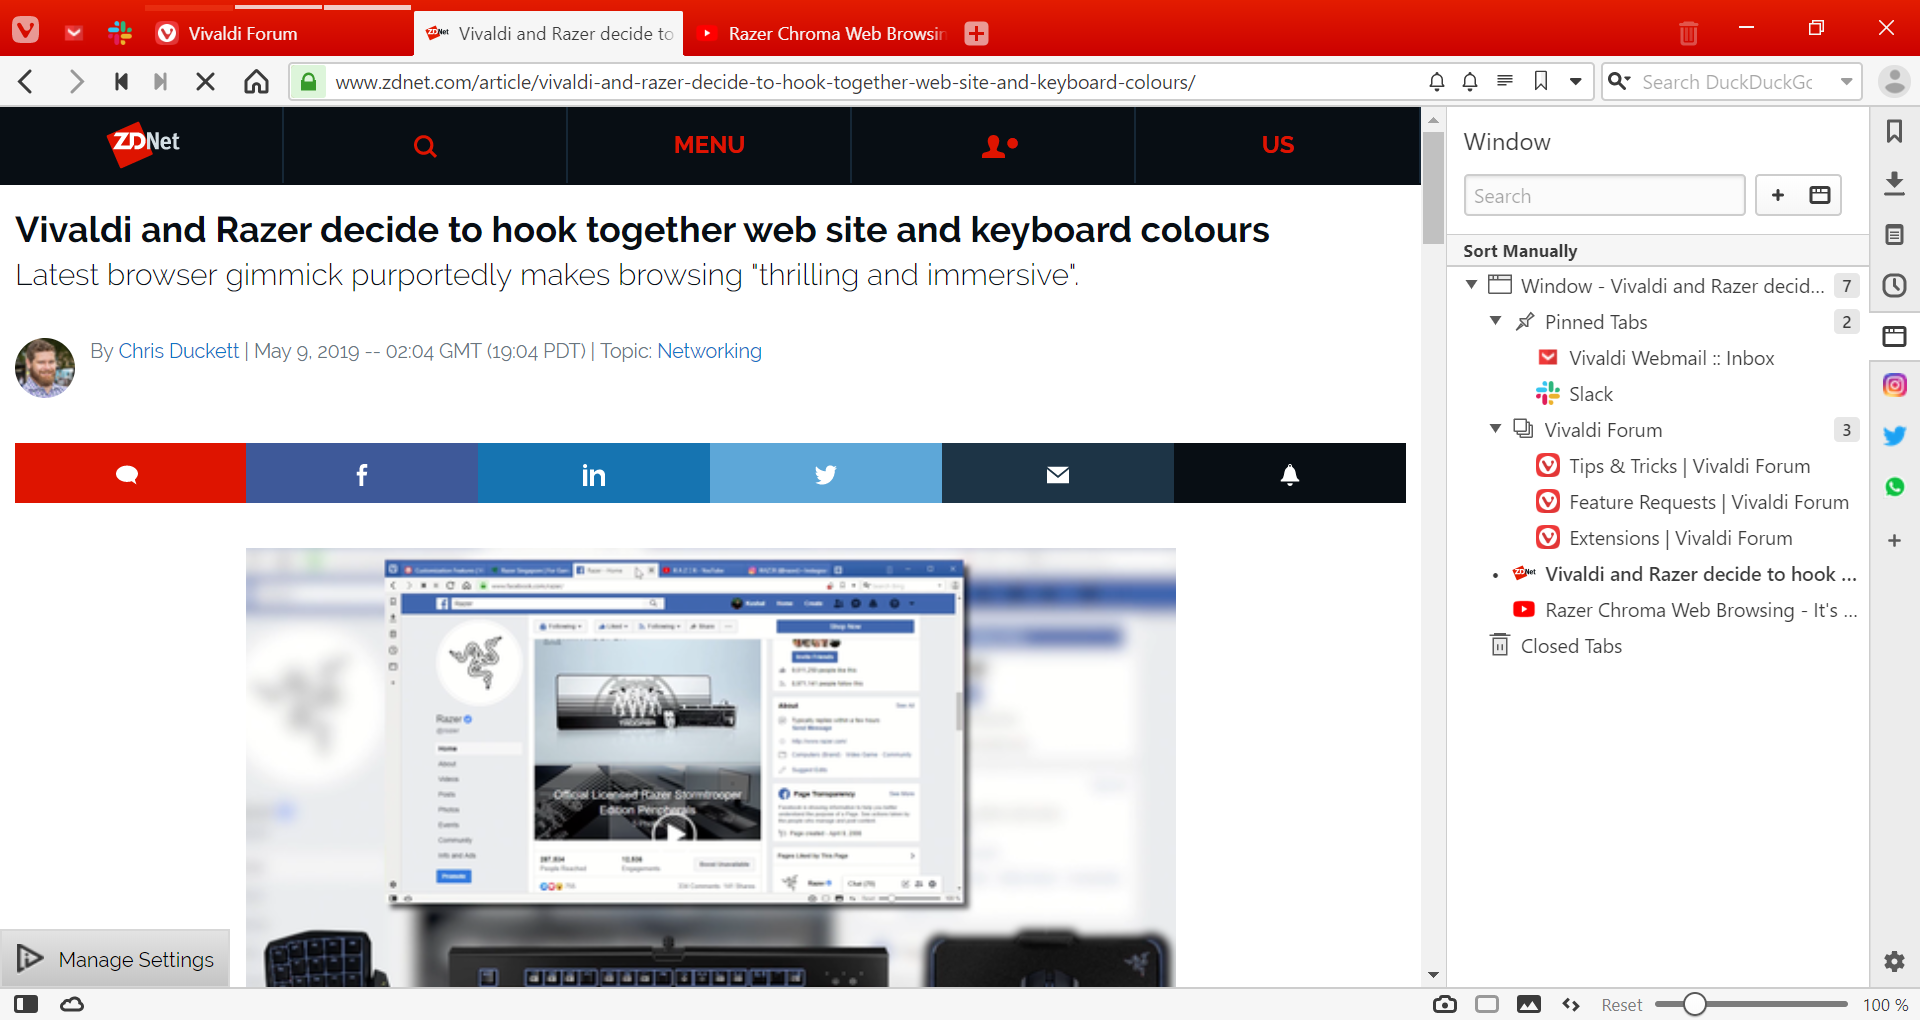Share the article on LinkedIn
The height and width of the screenshot is (1020, 1920).
pos(593,473)
